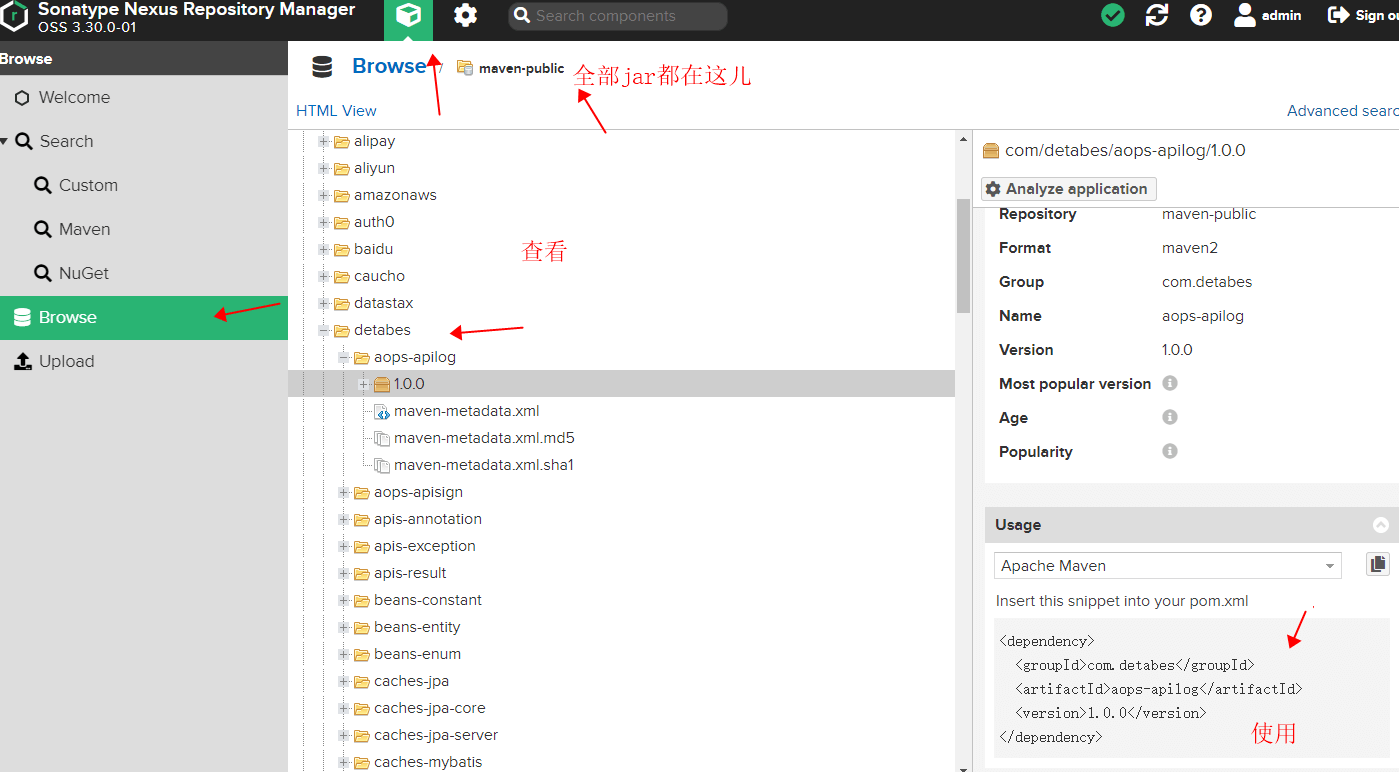Select the beans-entity folder
This screenshot has height=772, width=1399.
click(x=417, y=627)
